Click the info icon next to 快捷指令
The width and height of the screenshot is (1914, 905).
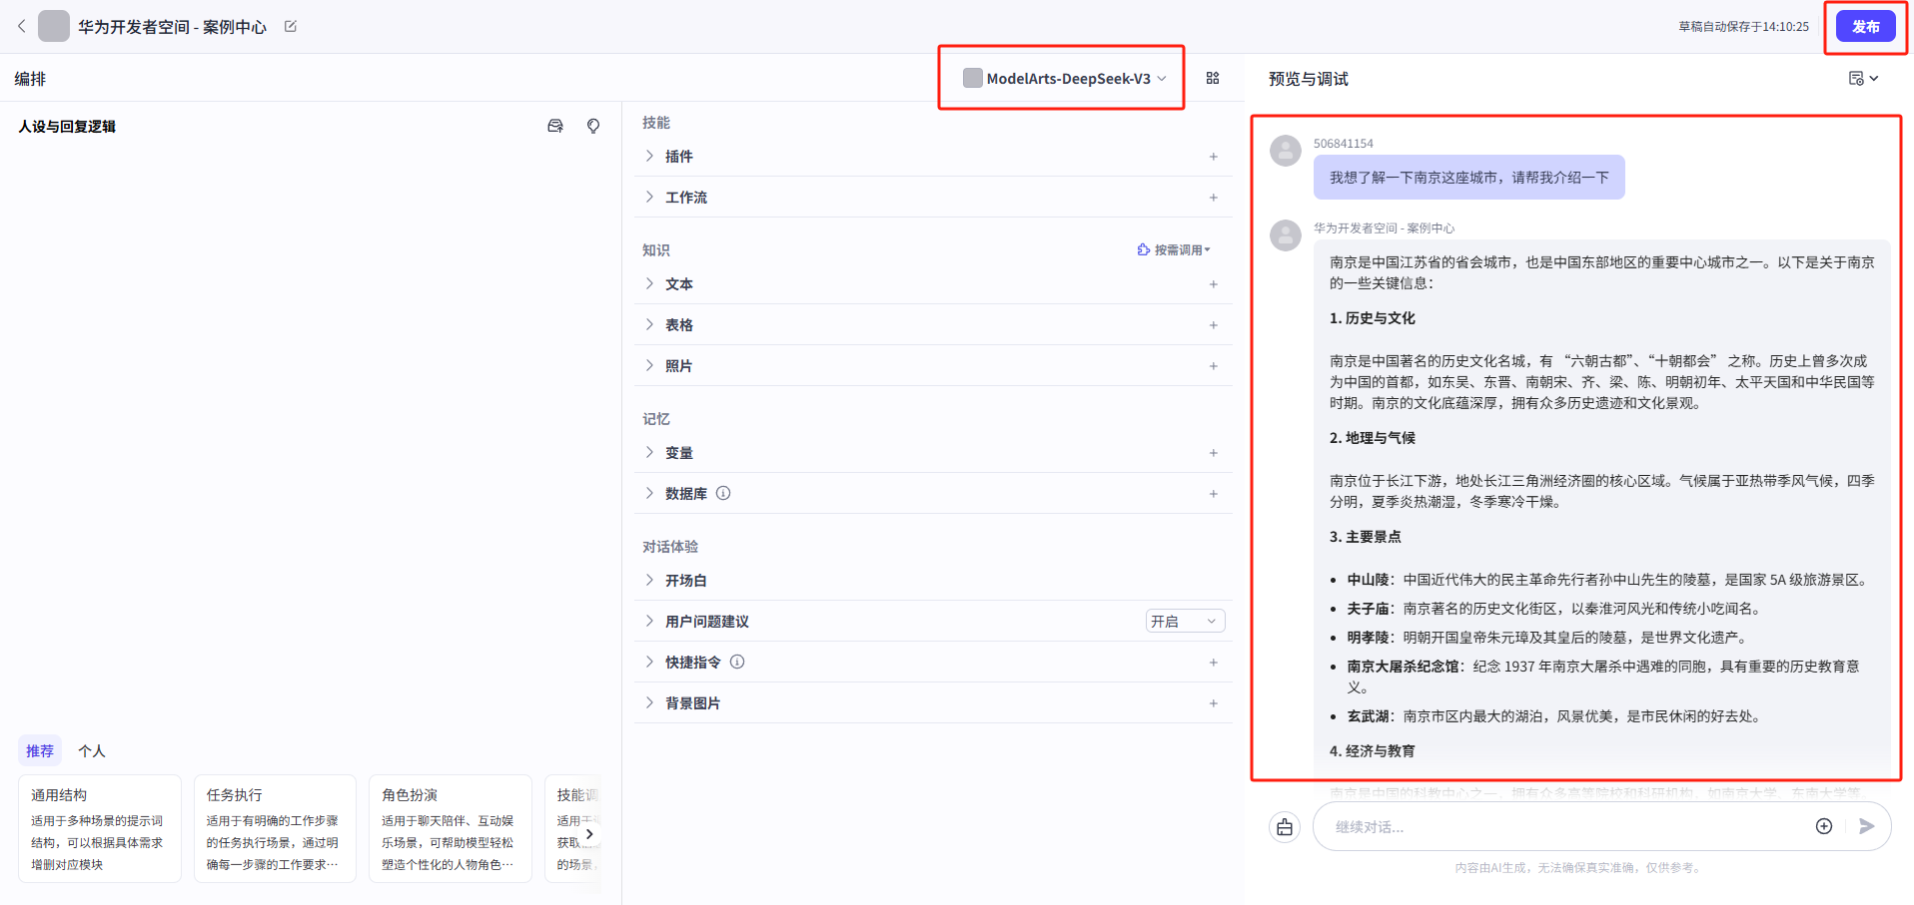[737, 662]
